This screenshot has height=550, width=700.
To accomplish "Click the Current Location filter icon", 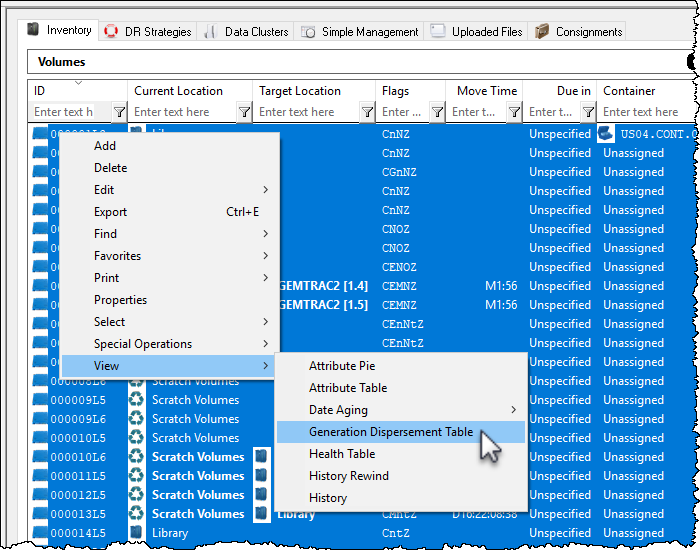I will 244,112.
